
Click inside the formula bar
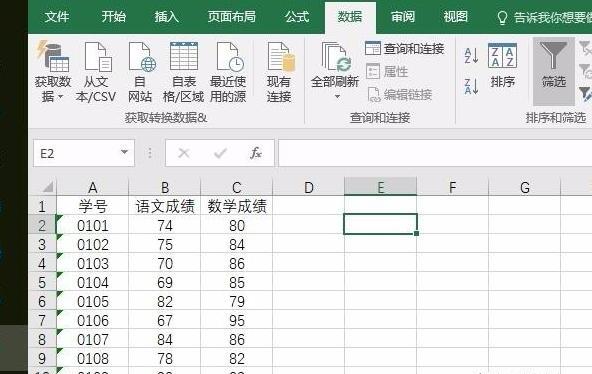click(x=435, y=153)
